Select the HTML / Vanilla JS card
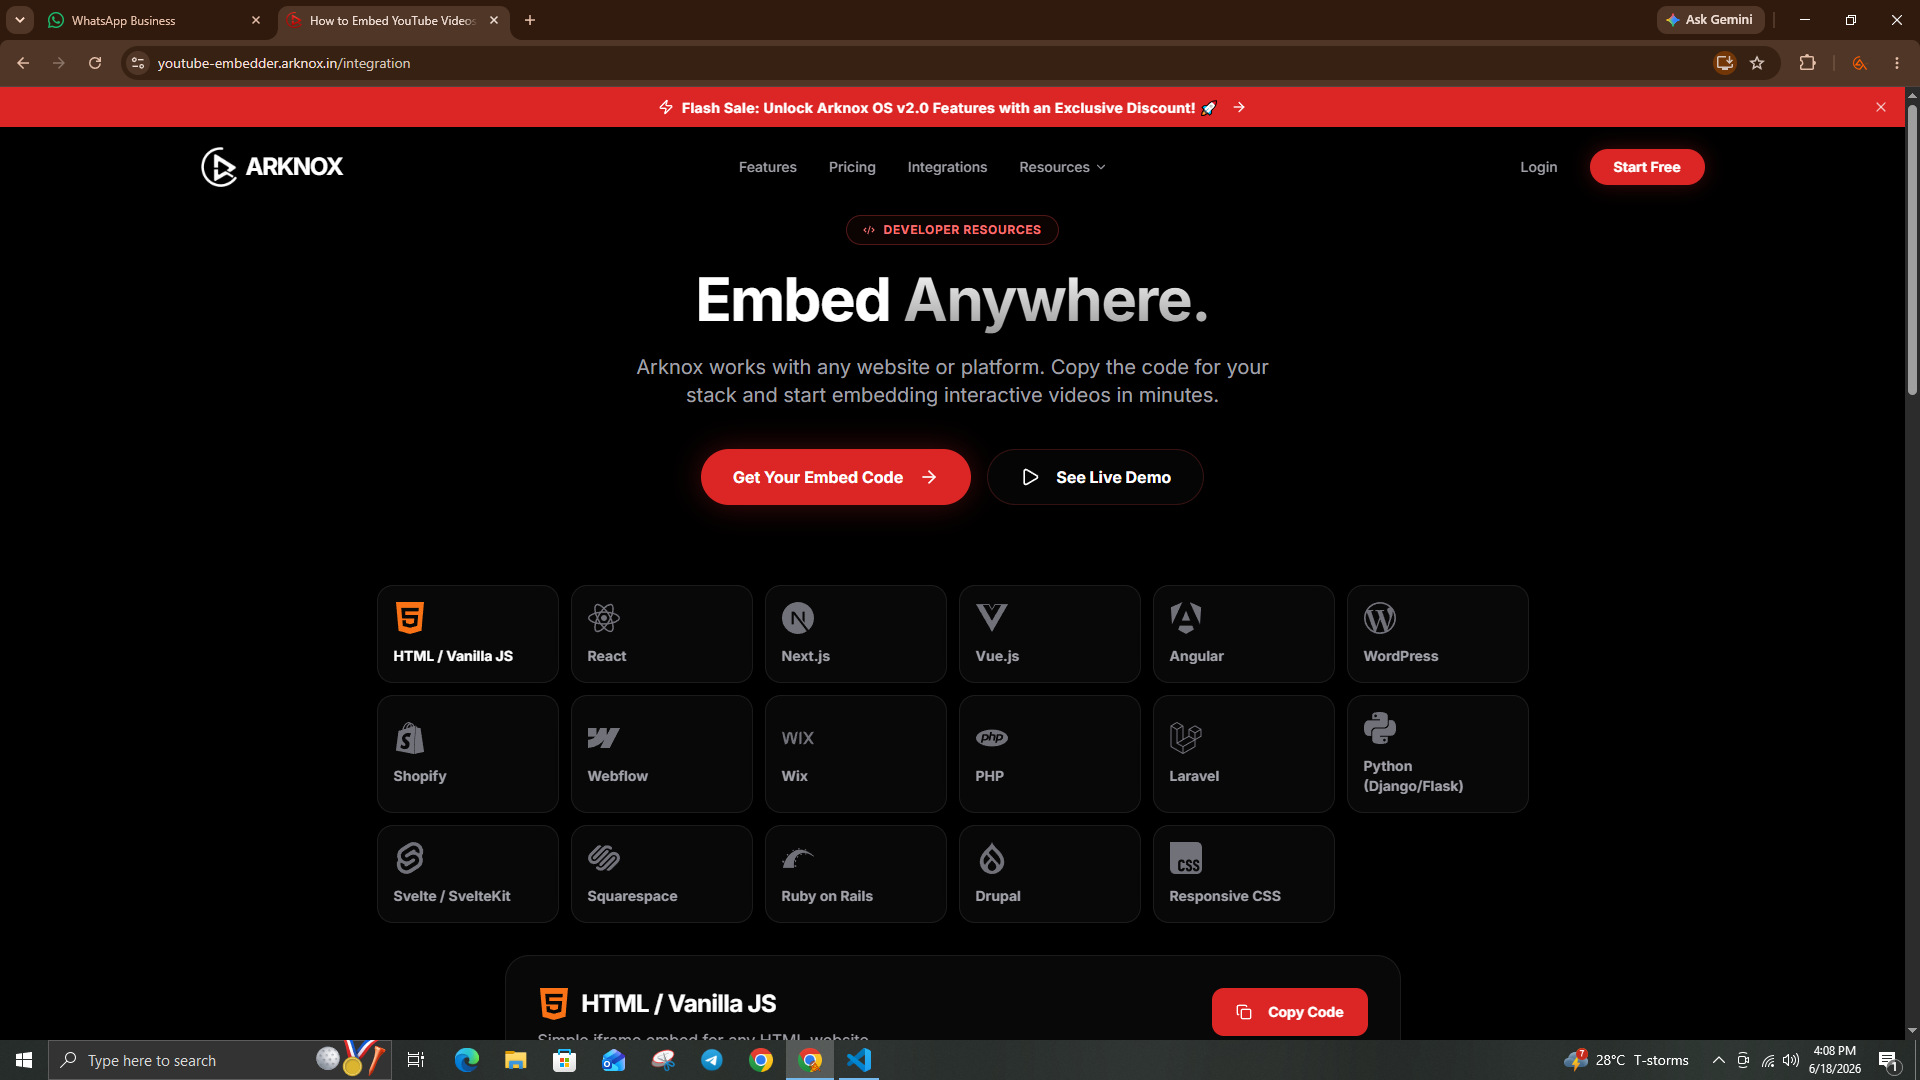This screenshot has height=1080, width=1920. pos(467,634)
